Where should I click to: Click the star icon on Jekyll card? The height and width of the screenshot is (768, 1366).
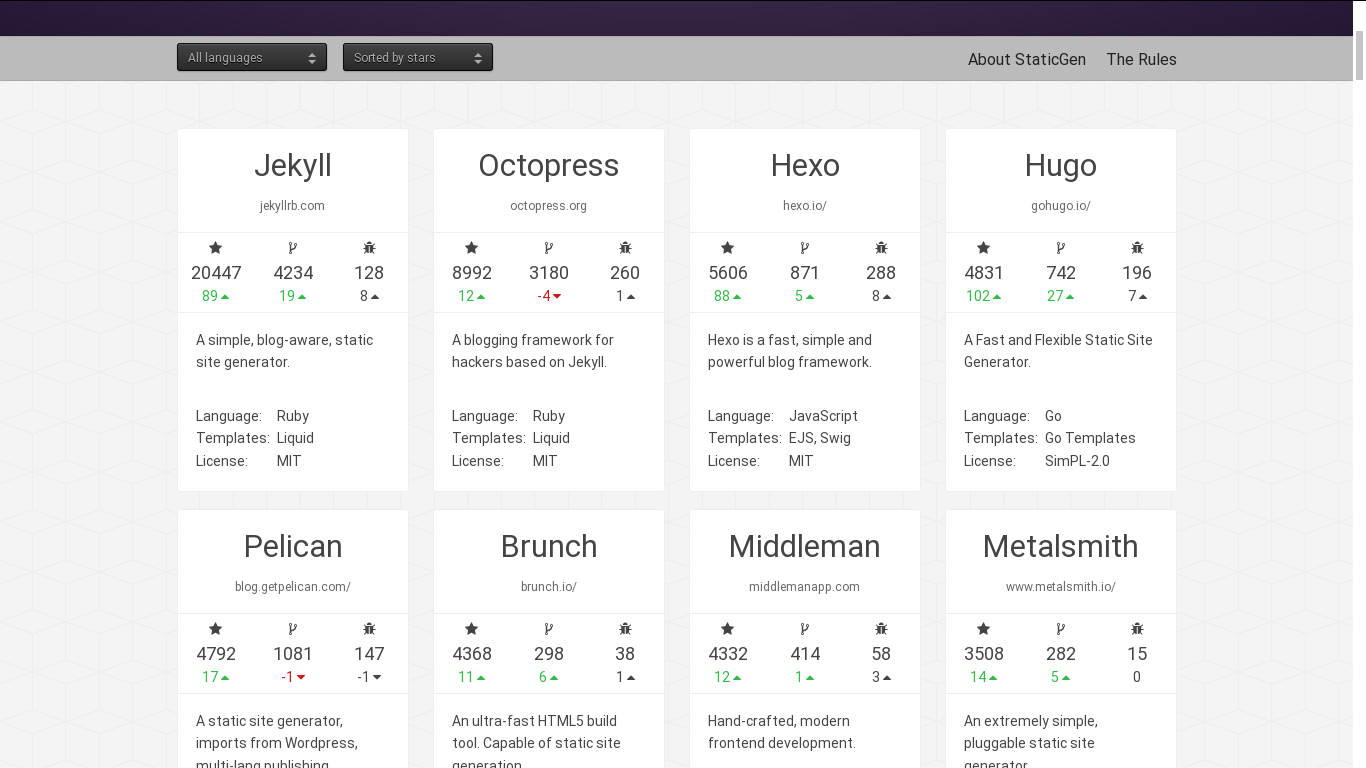pos(216,248)
